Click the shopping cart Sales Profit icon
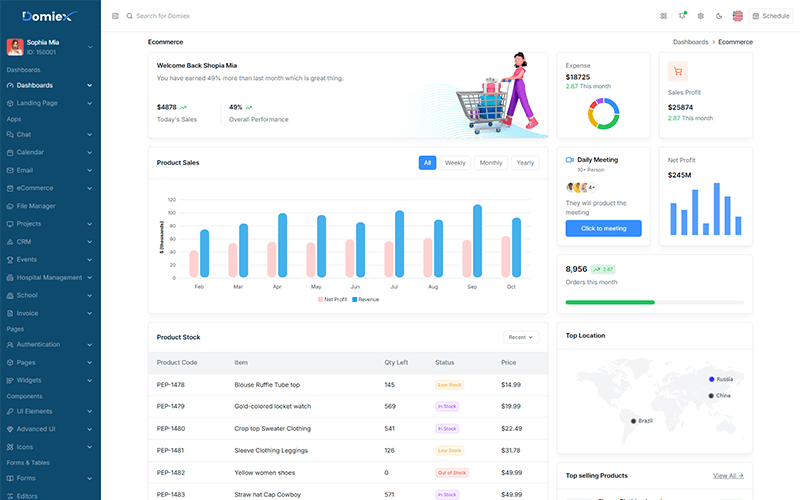The image size is (800, 500). (678, 71)
